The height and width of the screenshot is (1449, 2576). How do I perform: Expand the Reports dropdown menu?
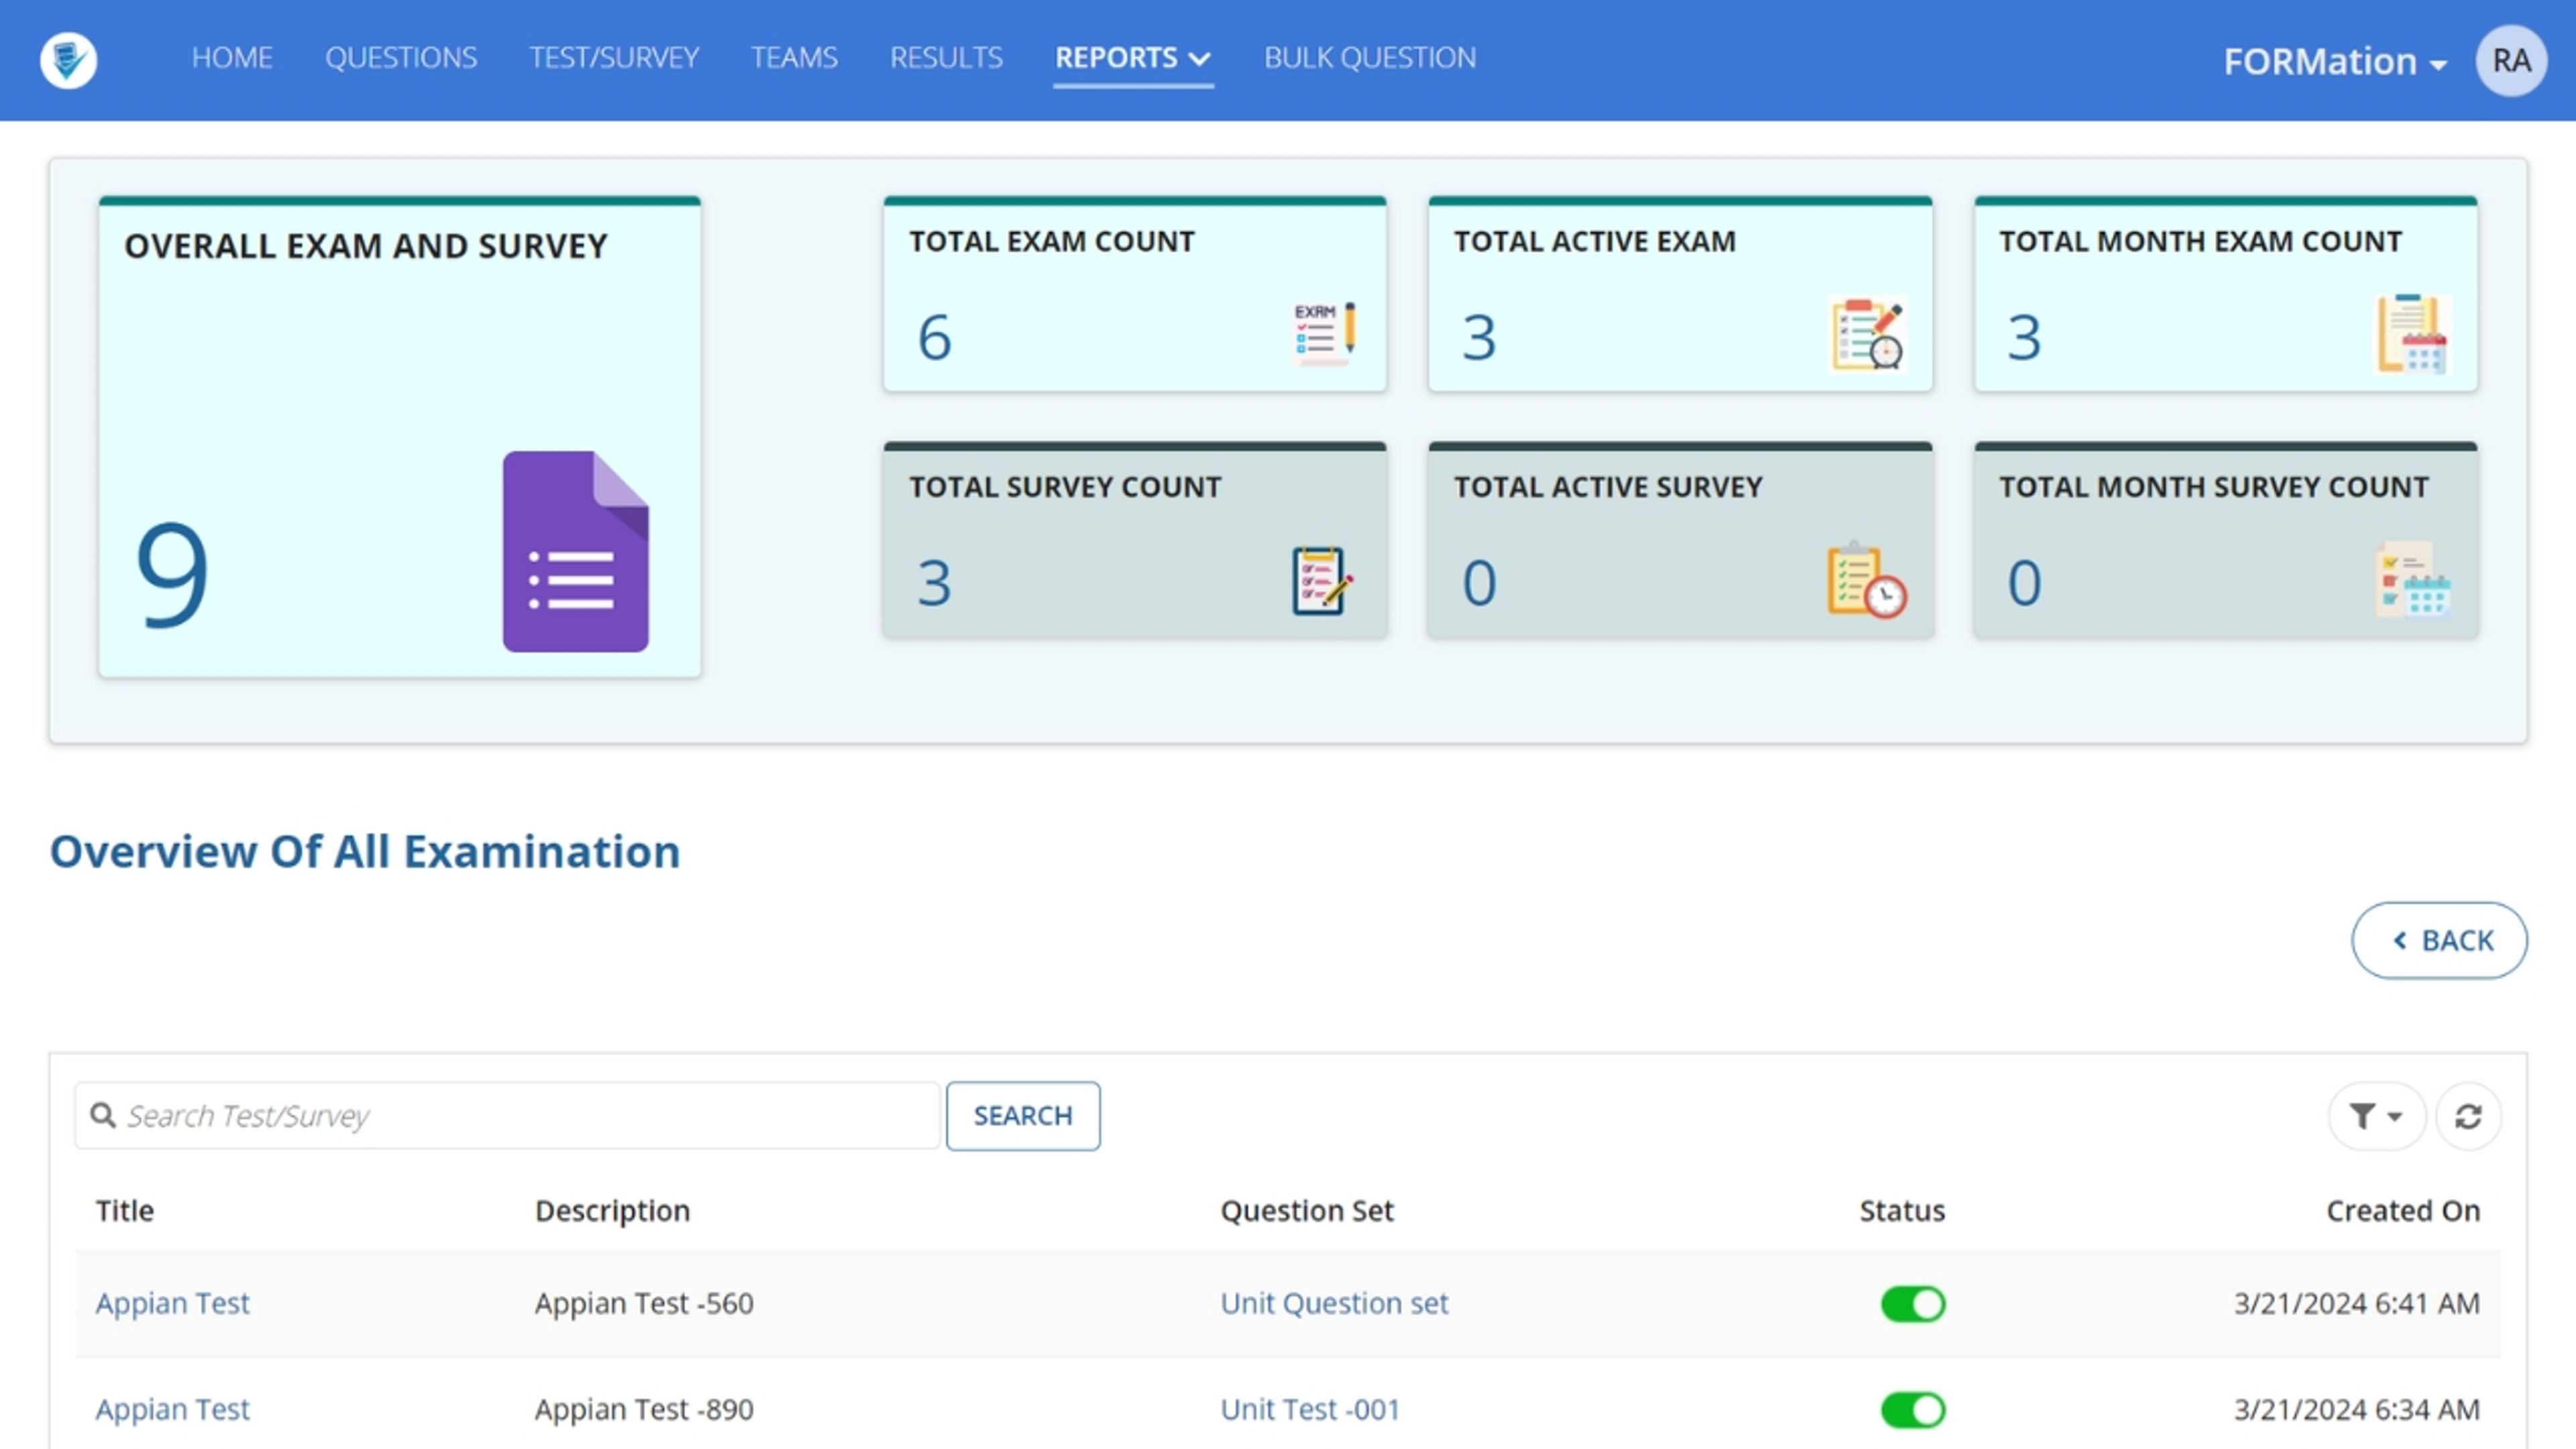click(x=1133, y=58)
